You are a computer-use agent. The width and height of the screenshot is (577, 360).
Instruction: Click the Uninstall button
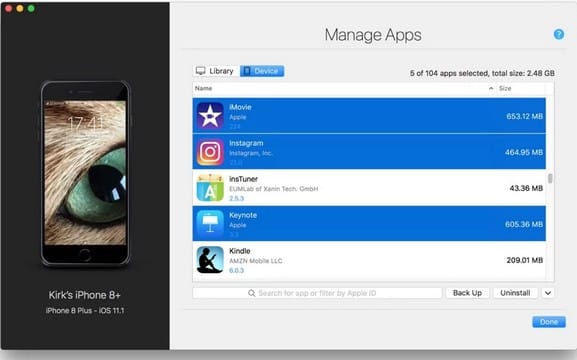click(x=515, y=293)
